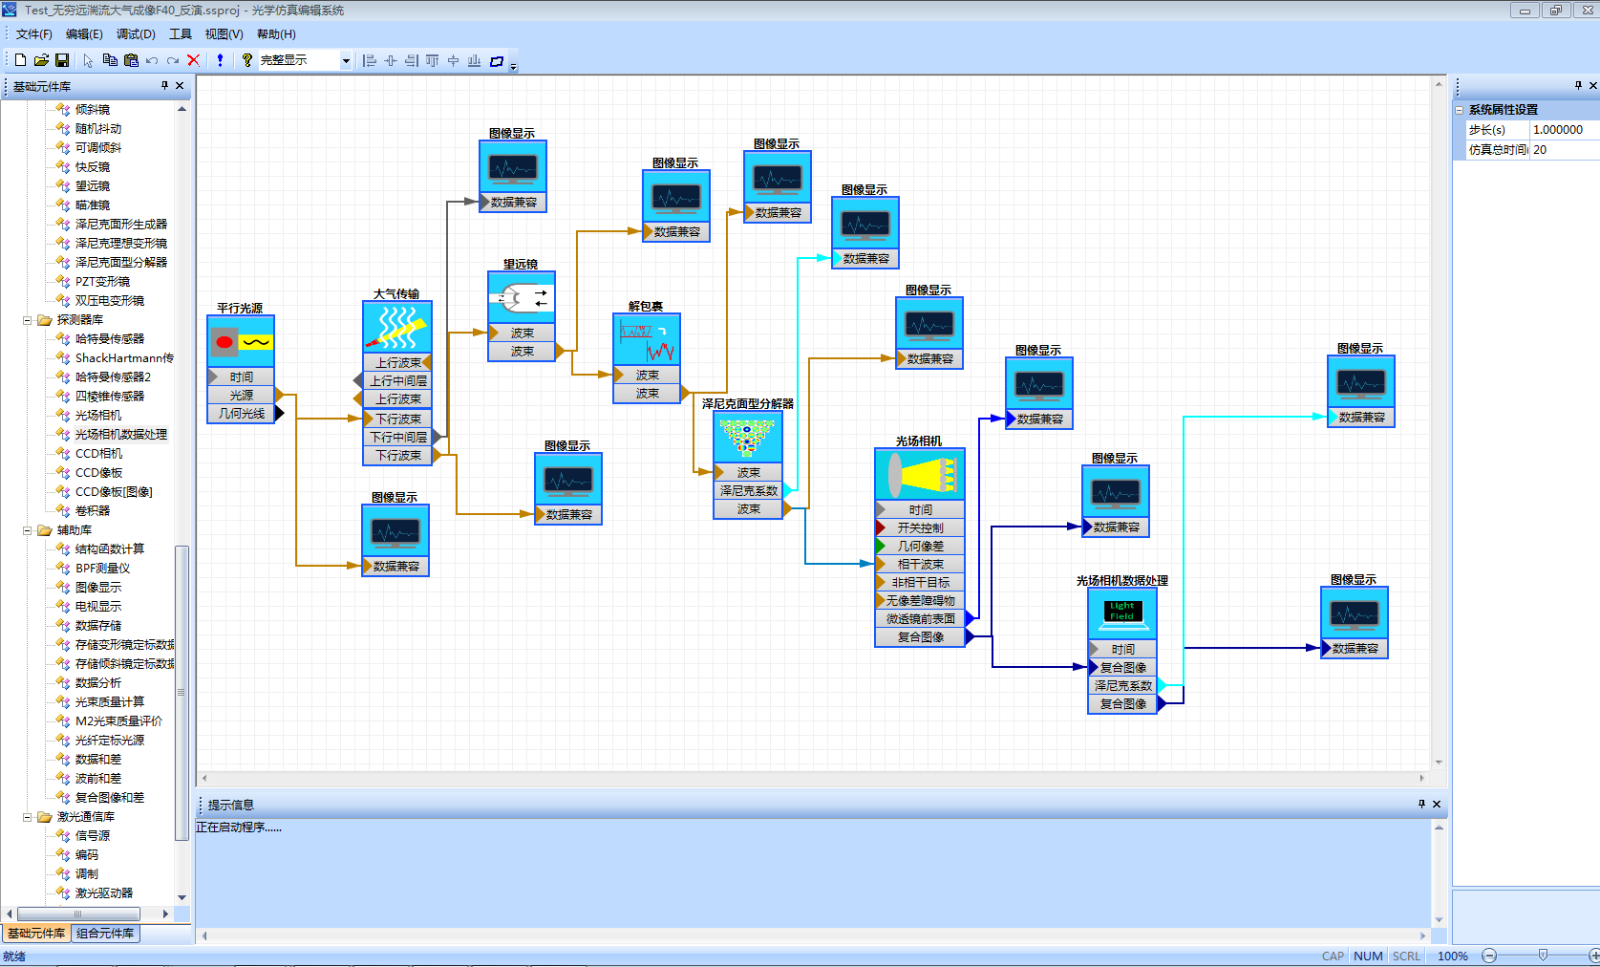This screenshot has height=967, width=1600.
Task: Select M2光束质量评价 tree item
Action: (118, 721)
